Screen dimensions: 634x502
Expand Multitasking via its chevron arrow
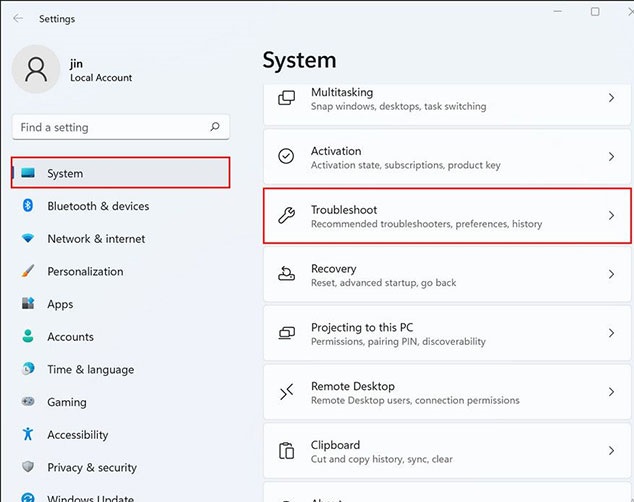pos(611,98)
